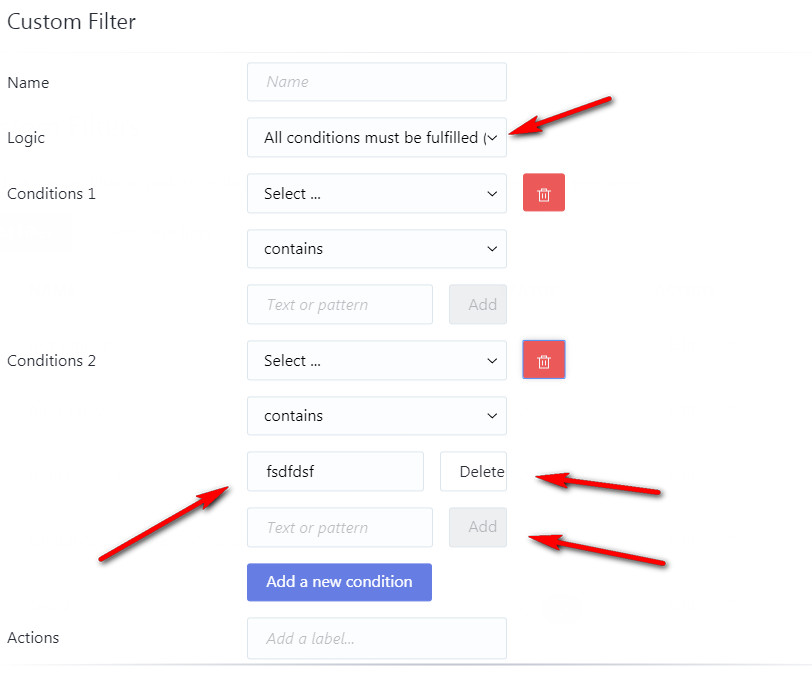Delete the fsdfdsf pattern entry
This screenshot has width=812, height=678.
click(473, 471)
